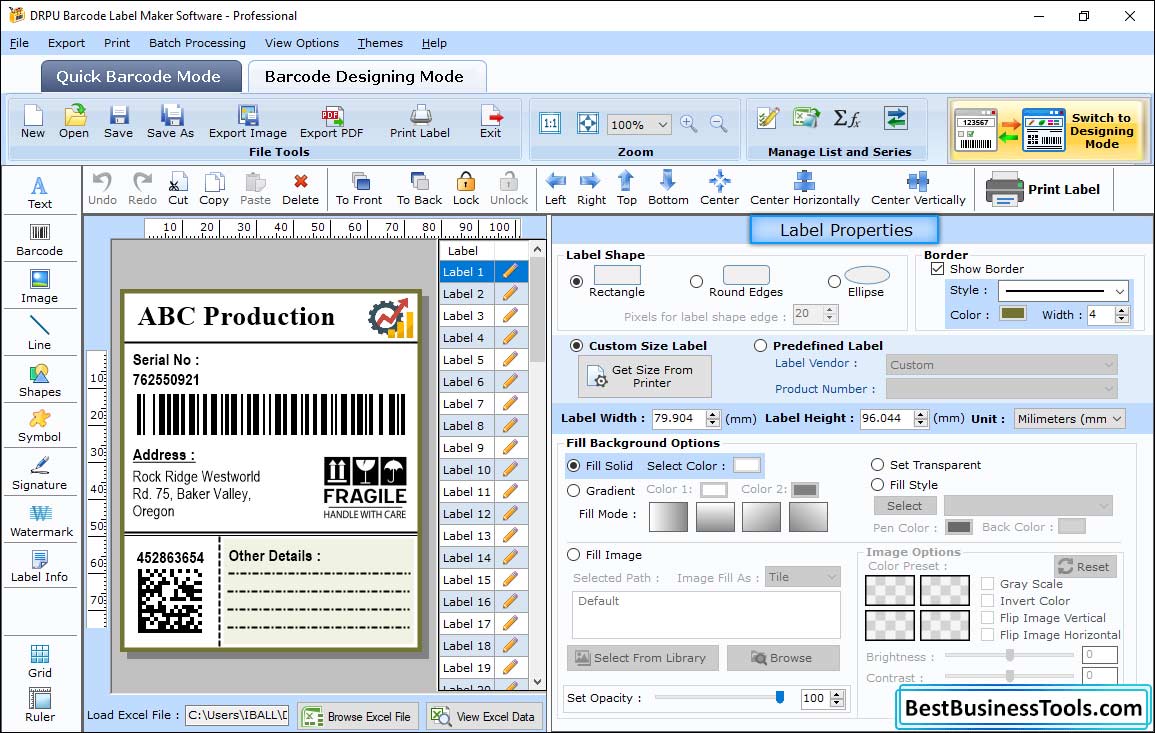Image resolution: width=1155 pixels, height=733 pixels.
Task: Open the border Style dropdown
Action: click(x=1120, y=291)
